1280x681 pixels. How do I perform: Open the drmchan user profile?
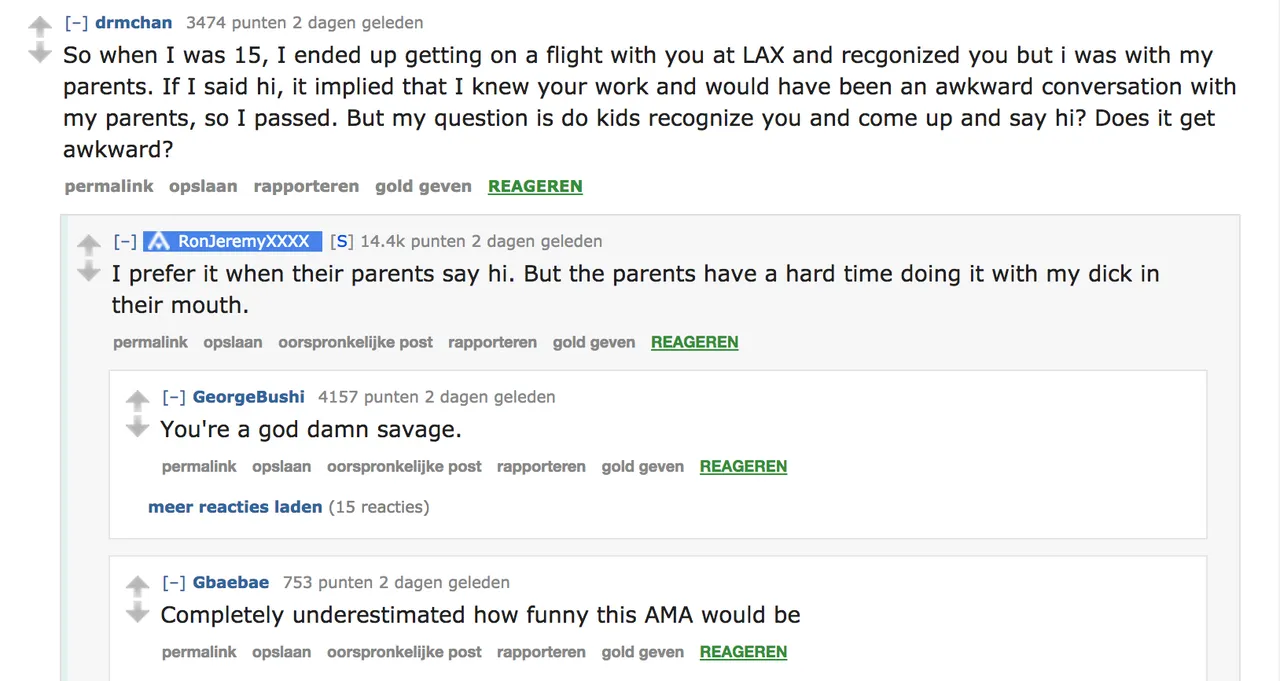[133, 22]
